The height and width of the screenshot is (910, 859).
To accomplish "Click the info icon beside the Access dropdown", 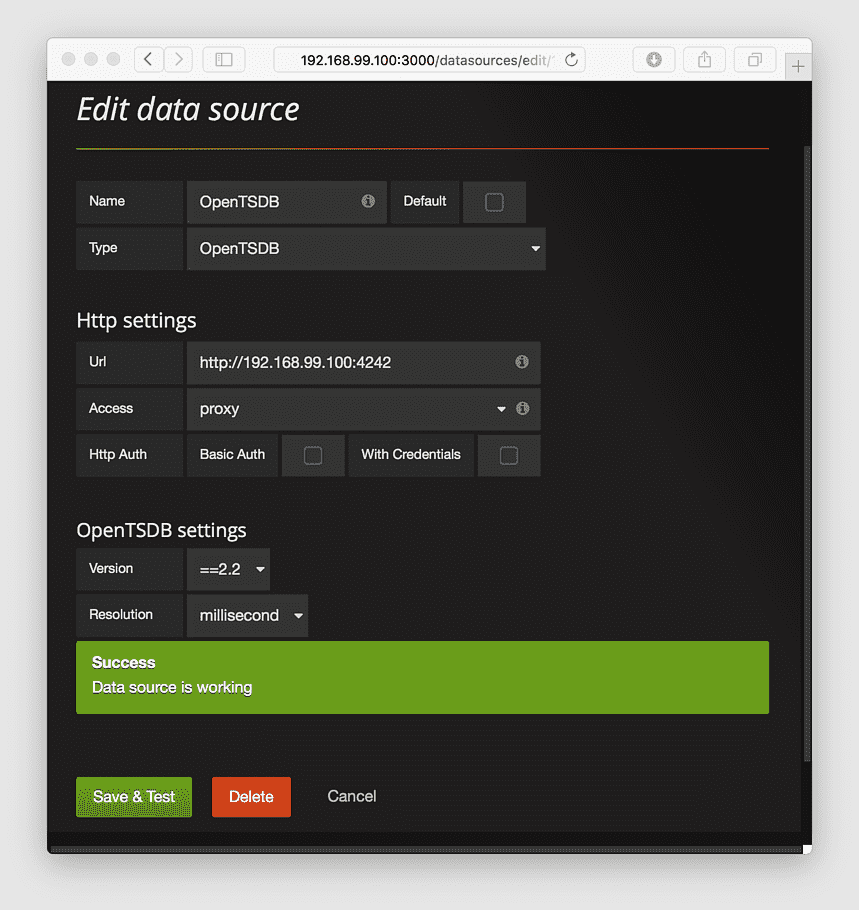I will click(x=521, y=408).
